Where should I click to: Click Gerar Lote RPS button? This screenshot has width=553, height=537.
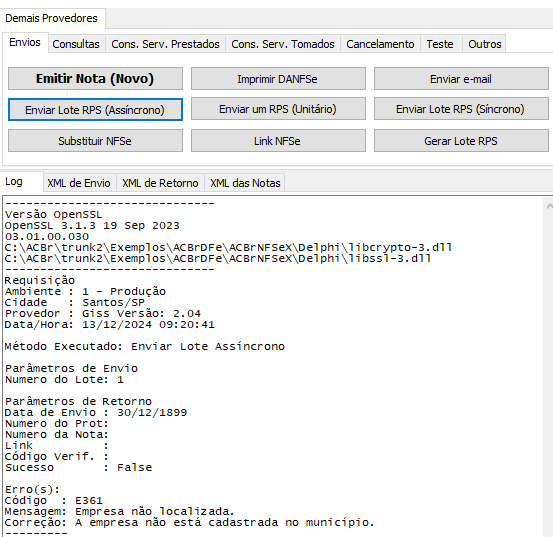[461, 141]
